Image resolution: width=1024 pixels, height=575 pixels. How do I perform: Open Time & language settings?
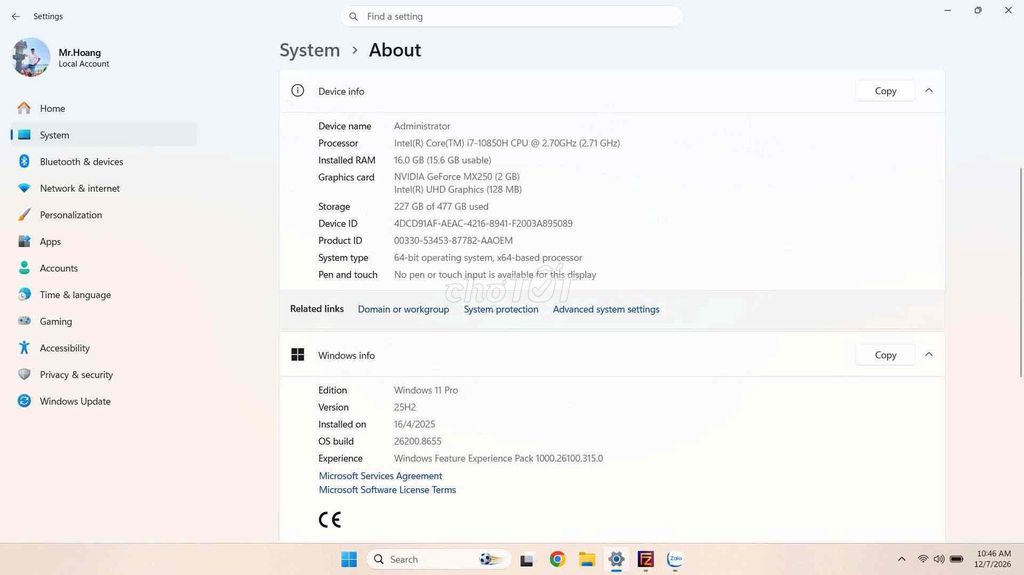coord(104,295)
